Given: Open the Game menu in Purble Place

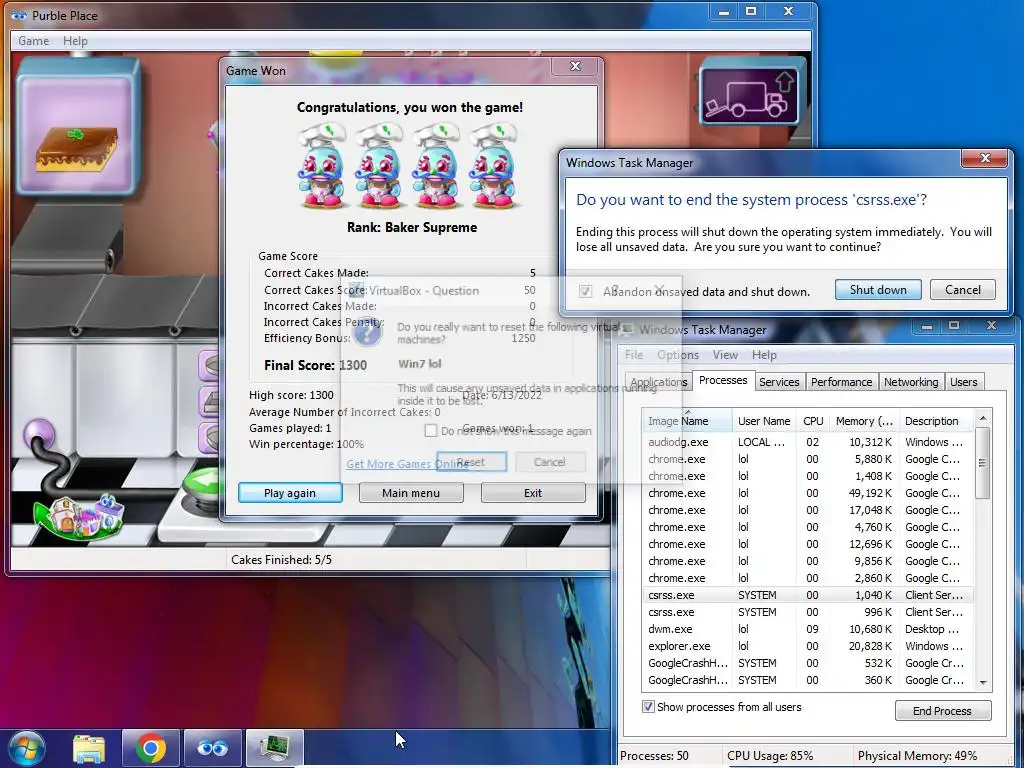Looking at the screenshot, I should pos(33,40).
